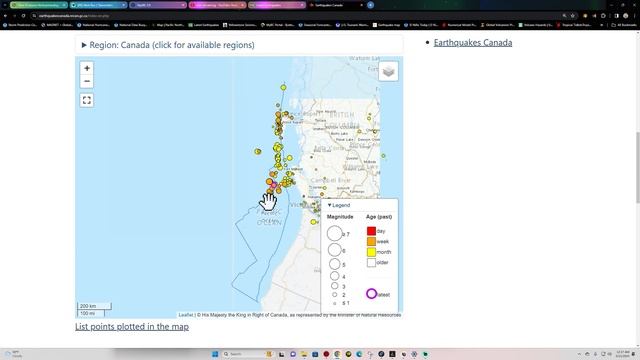Image resolution: width=640 pixels, height=360 pixels.
Task: Open the Chrome profile avatar
Action: 625,16
